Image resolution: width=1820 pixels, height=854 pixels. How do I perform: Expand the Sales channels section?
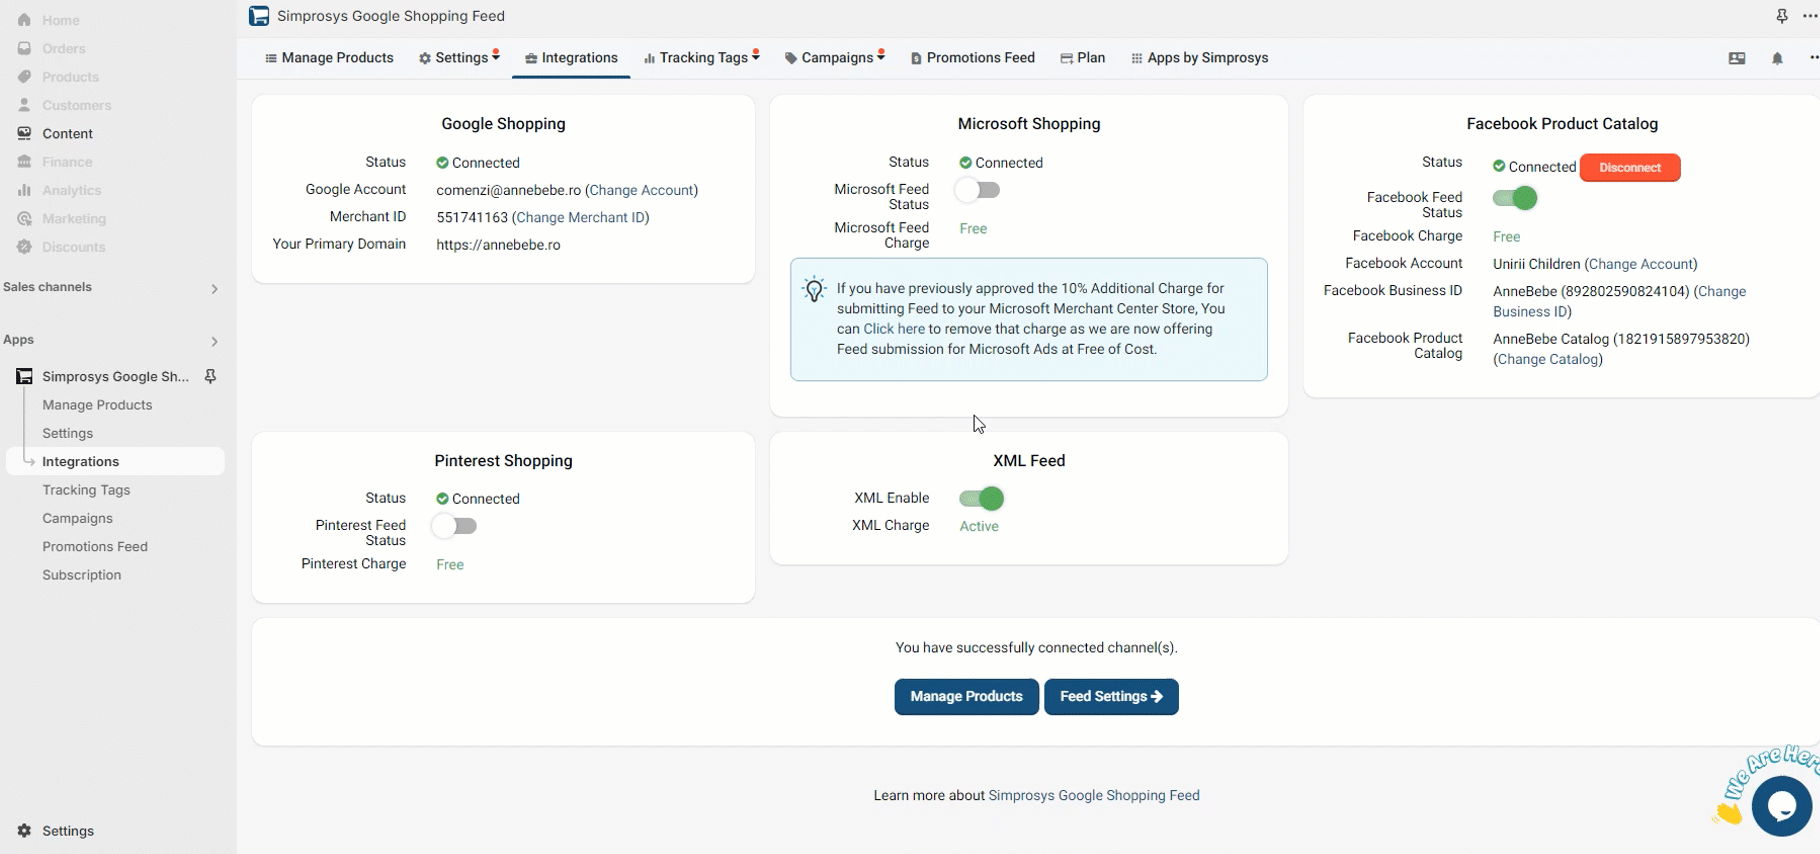click(213, 289)
